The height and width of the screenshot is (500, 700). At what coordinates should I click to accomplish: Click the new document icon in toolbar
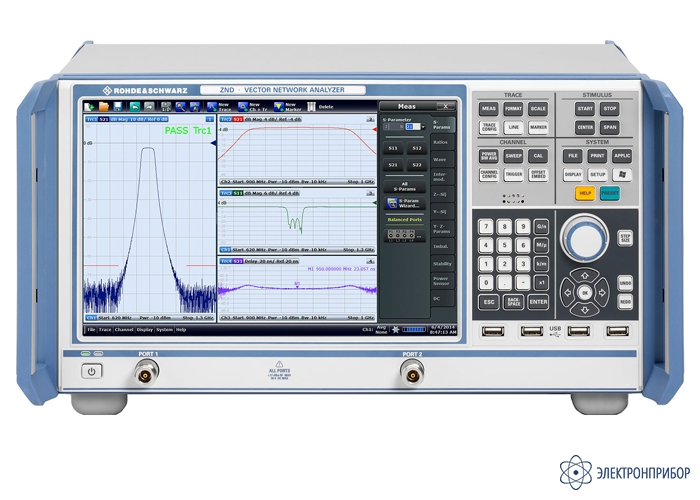tap(89, 106)
